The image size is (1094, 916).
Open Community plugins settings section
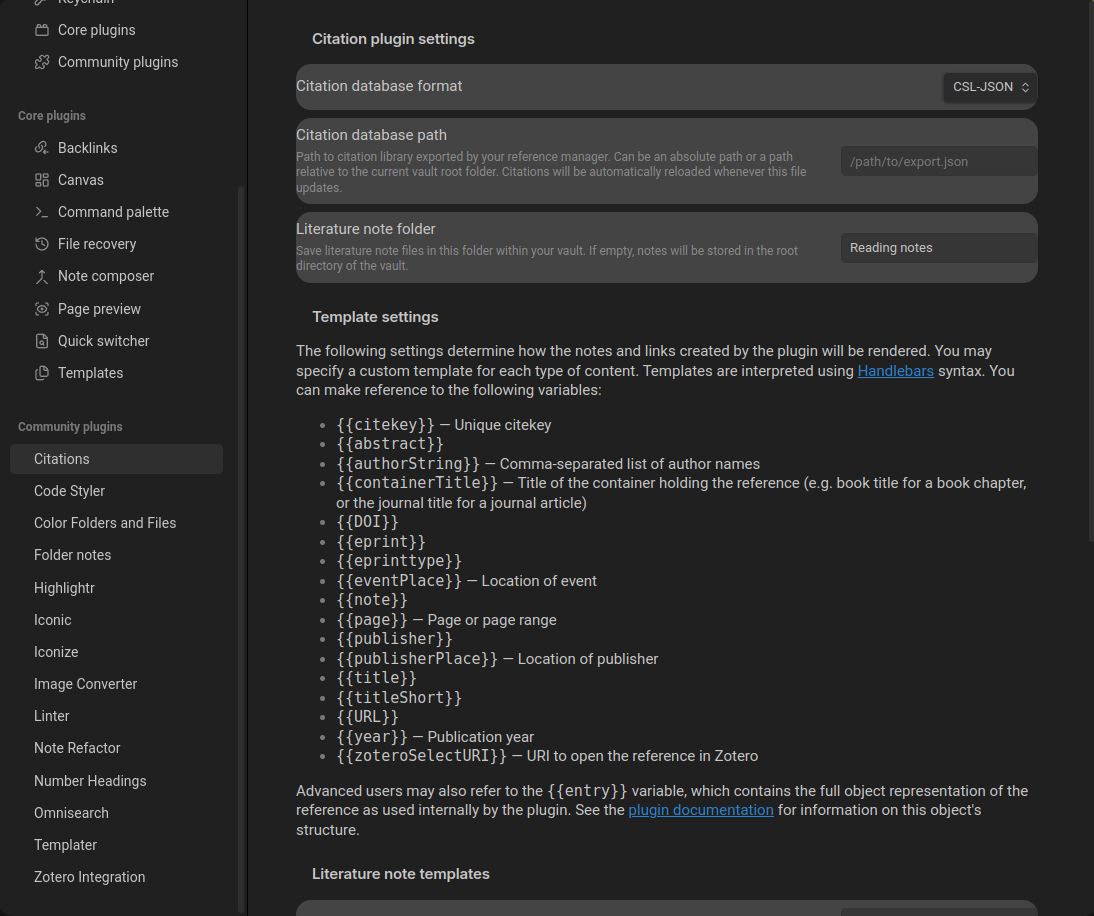coord(117,62)
